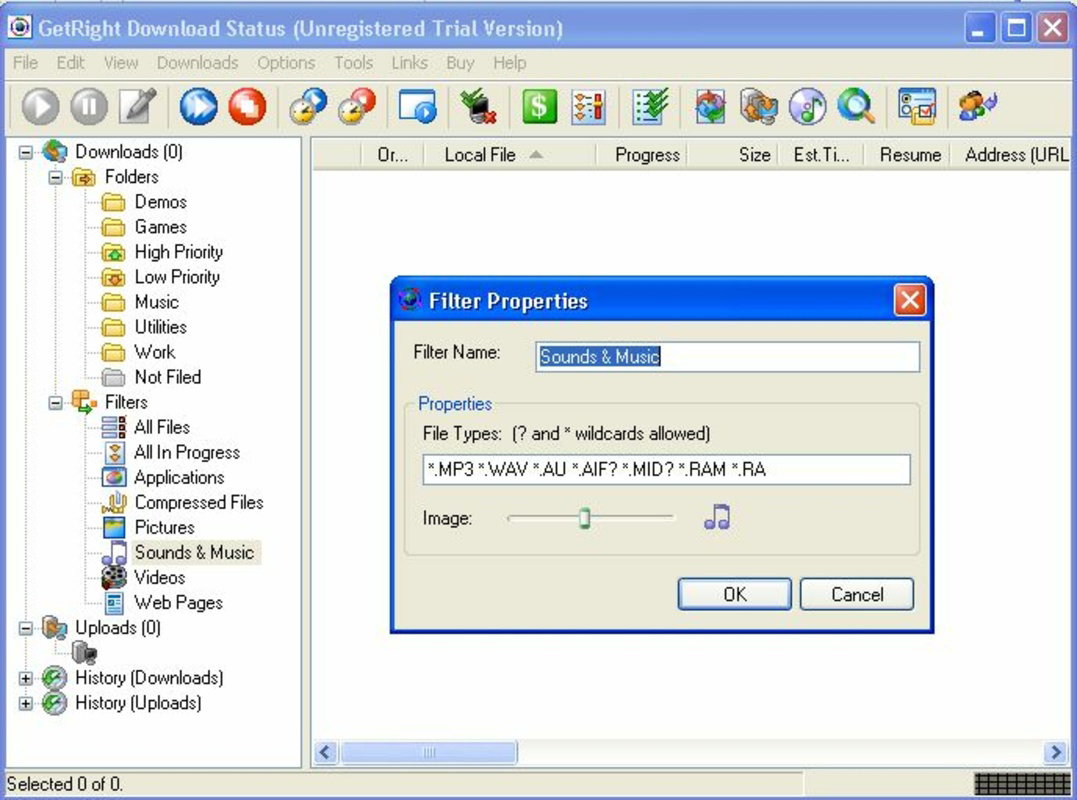The width and height of the screenshot is (1077, 800).
Task: Collapse the Filters tree branch
Action: [x=55, y=402]
